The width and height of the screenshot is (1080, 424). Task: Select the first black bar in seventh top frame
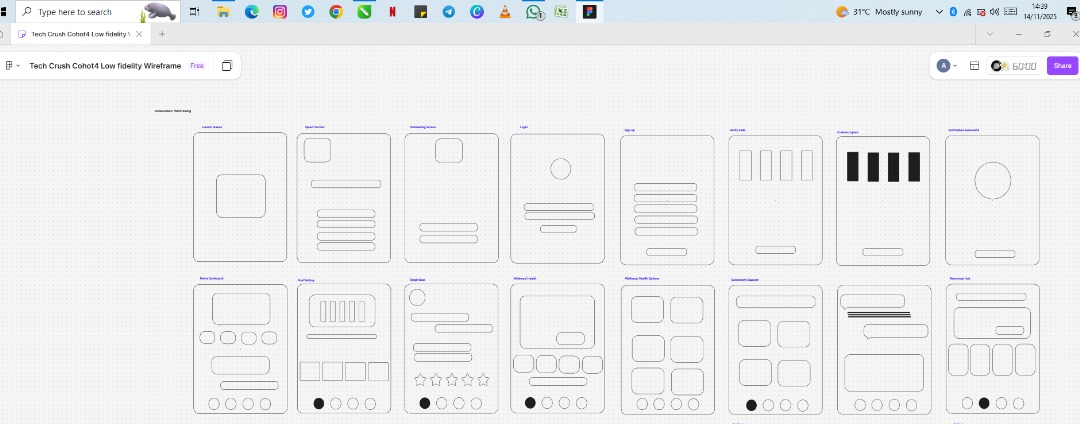(852, 167)
